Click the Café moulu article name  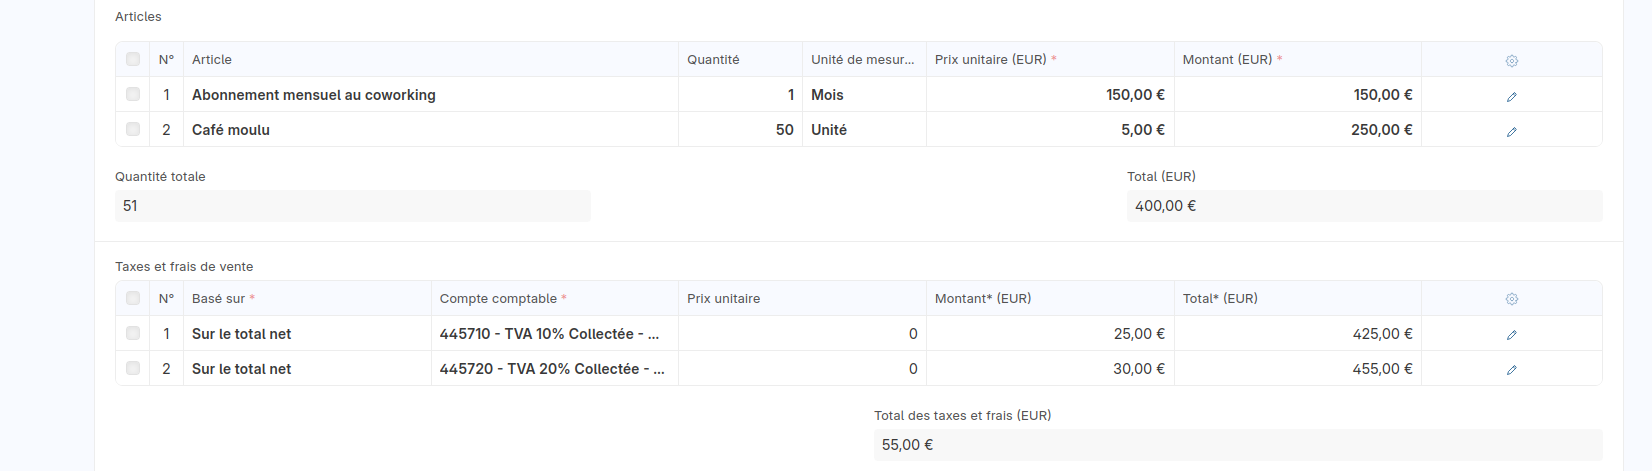(x=231, y=130)
